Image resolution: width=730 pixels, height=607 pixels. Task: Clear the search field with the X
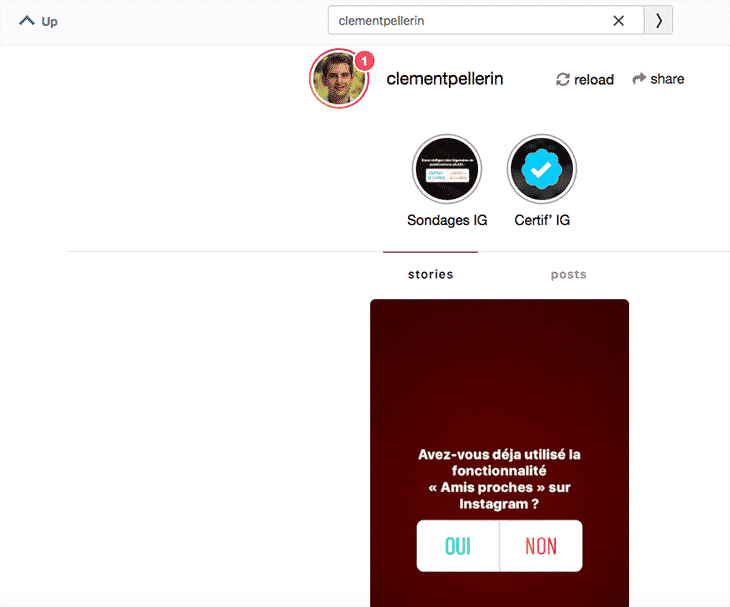(x=618, y=20)
